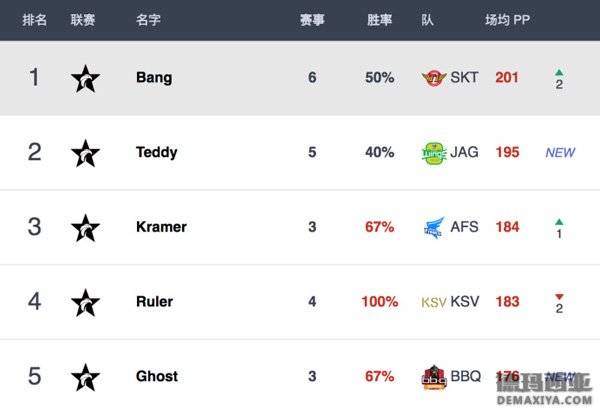Click the league star icon beside Bang
The image size is (600, 412).
coord(85,78)
